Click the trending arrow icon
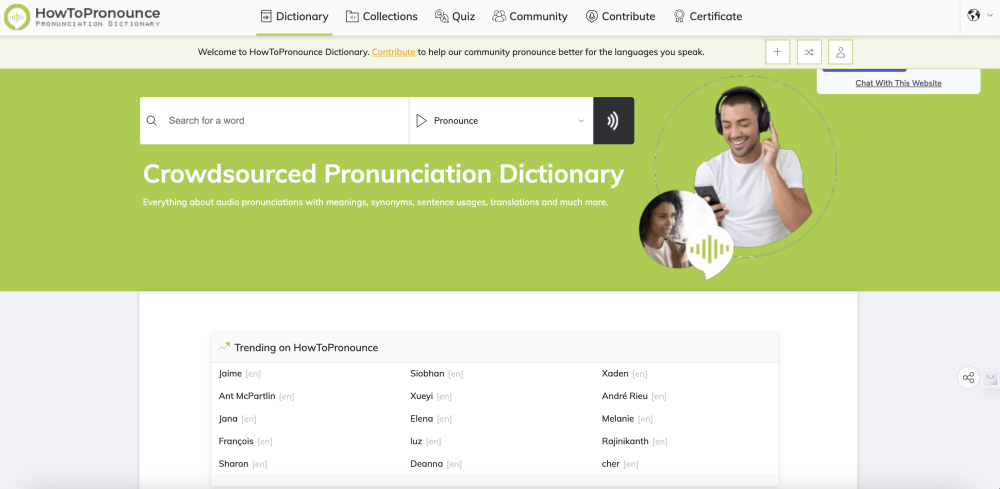The width and height of the screenshot is (1000, 489). click(224, 347)
